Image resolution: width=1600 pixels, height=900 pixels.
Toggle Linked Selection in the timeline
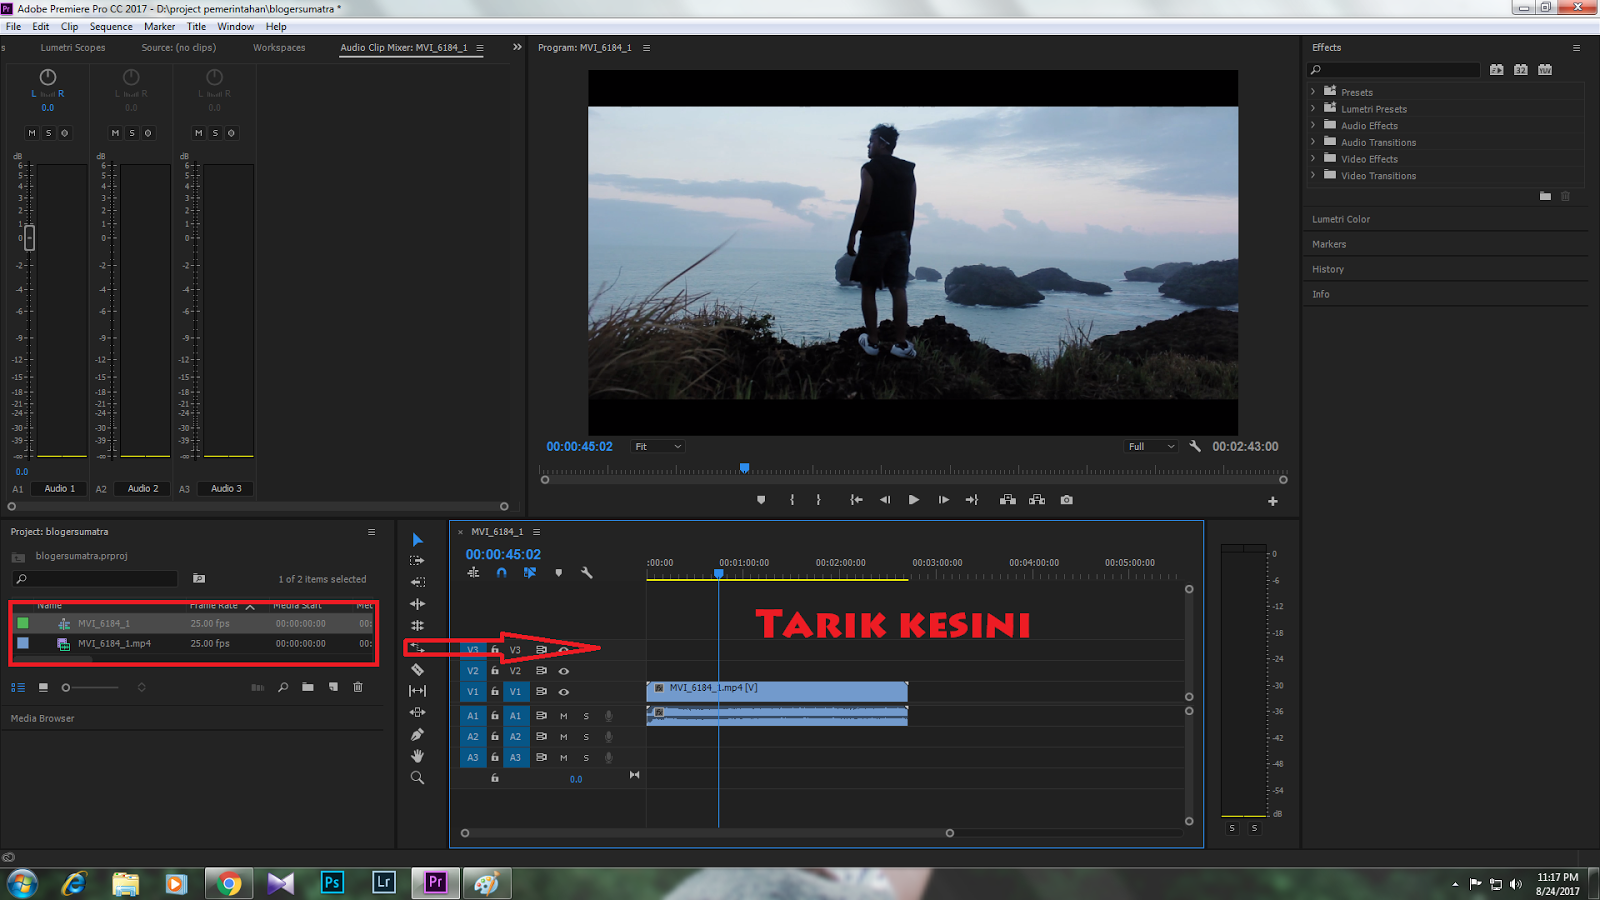[530, 573]
